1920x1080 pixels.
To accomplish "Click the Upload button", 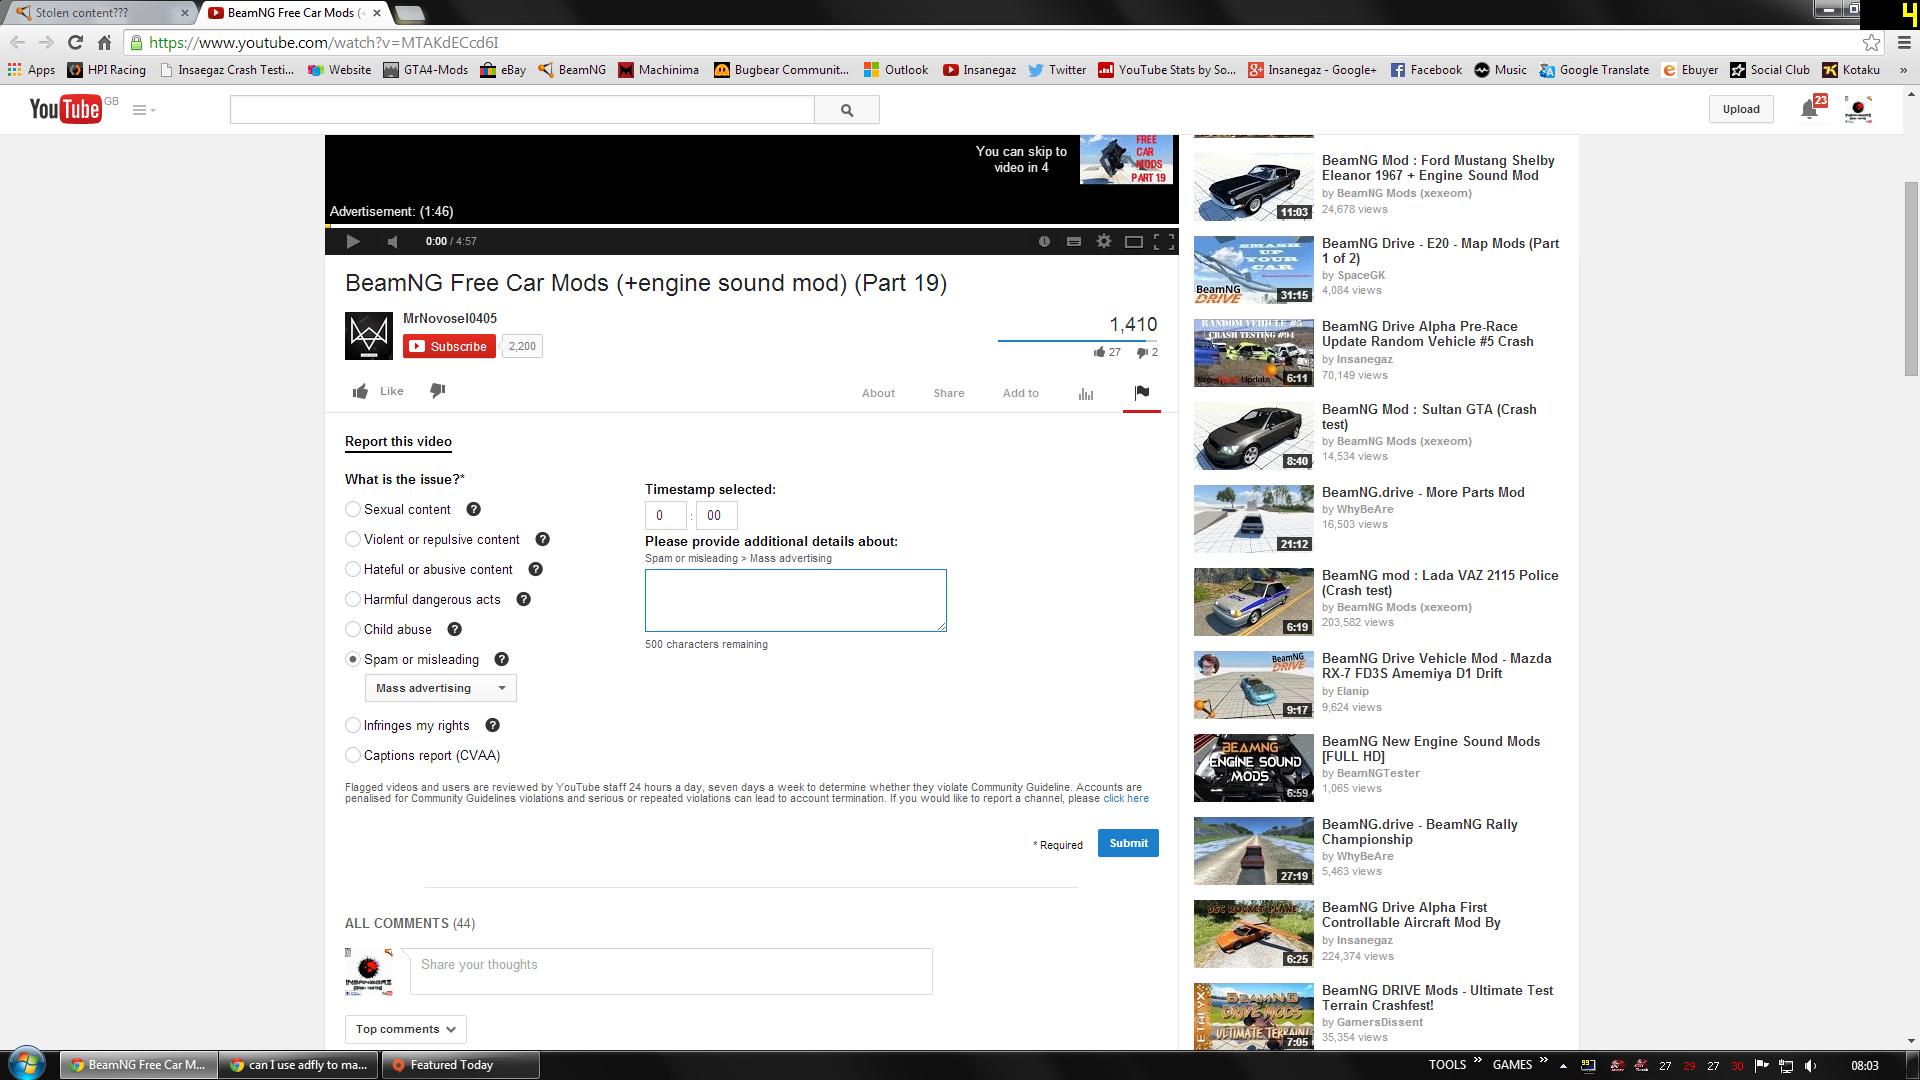I will pyautogui.click(x=1741, y=109).
